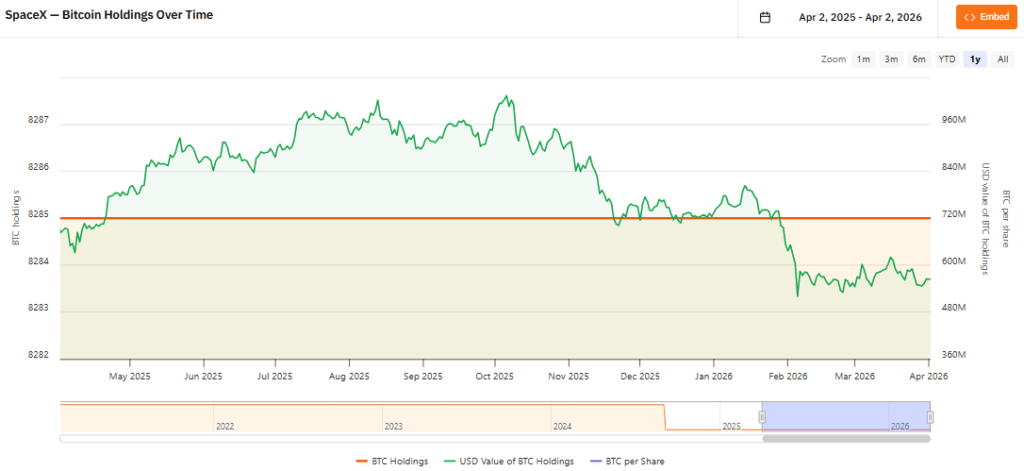Click the embed code brackets icon
The width and height of the screenshot is (1024, 471).
click(x=968, y=17)
